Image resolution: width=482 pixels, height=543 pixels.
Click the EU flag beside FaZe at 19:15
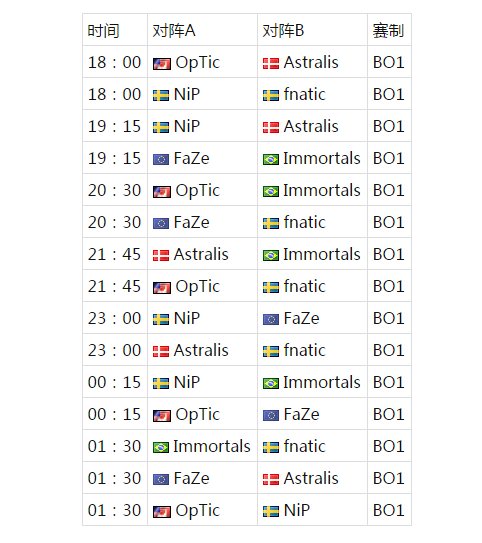coord(161,159)
